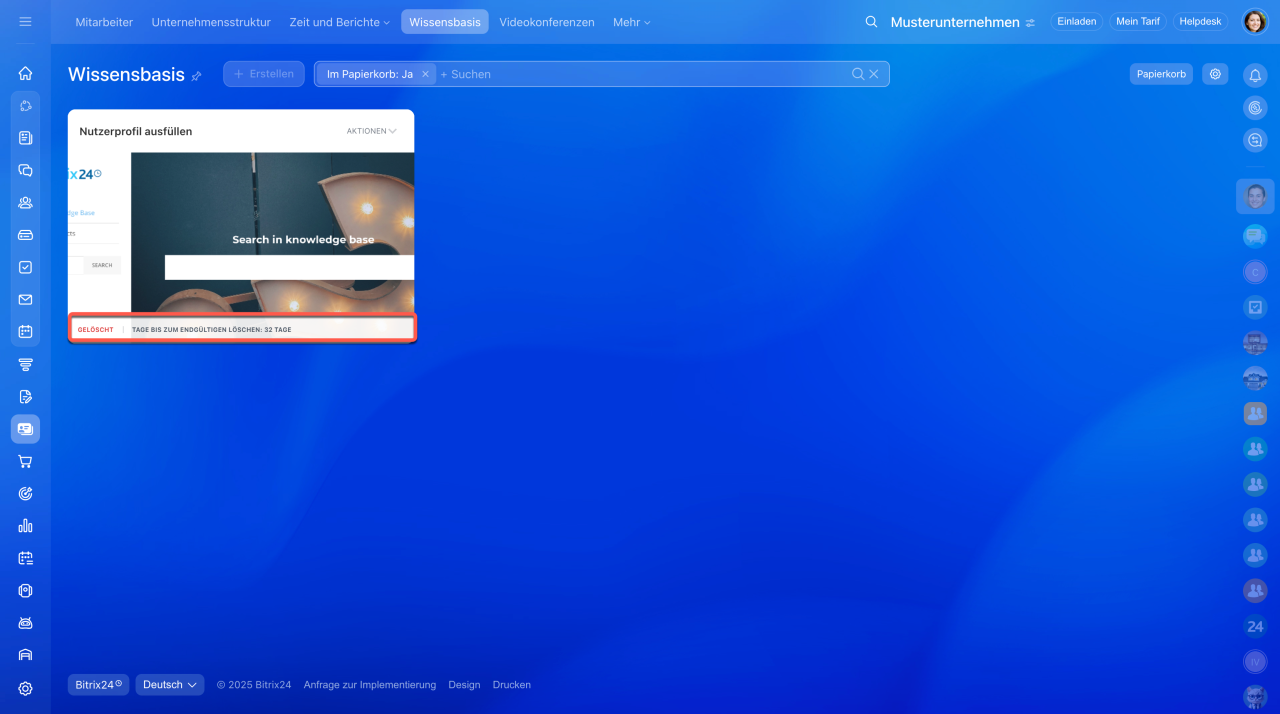Image resolution: width=1280 pixels, height=714 pixels.
Task: Clear the filter field with the X icon
Action: pos(874,74)
